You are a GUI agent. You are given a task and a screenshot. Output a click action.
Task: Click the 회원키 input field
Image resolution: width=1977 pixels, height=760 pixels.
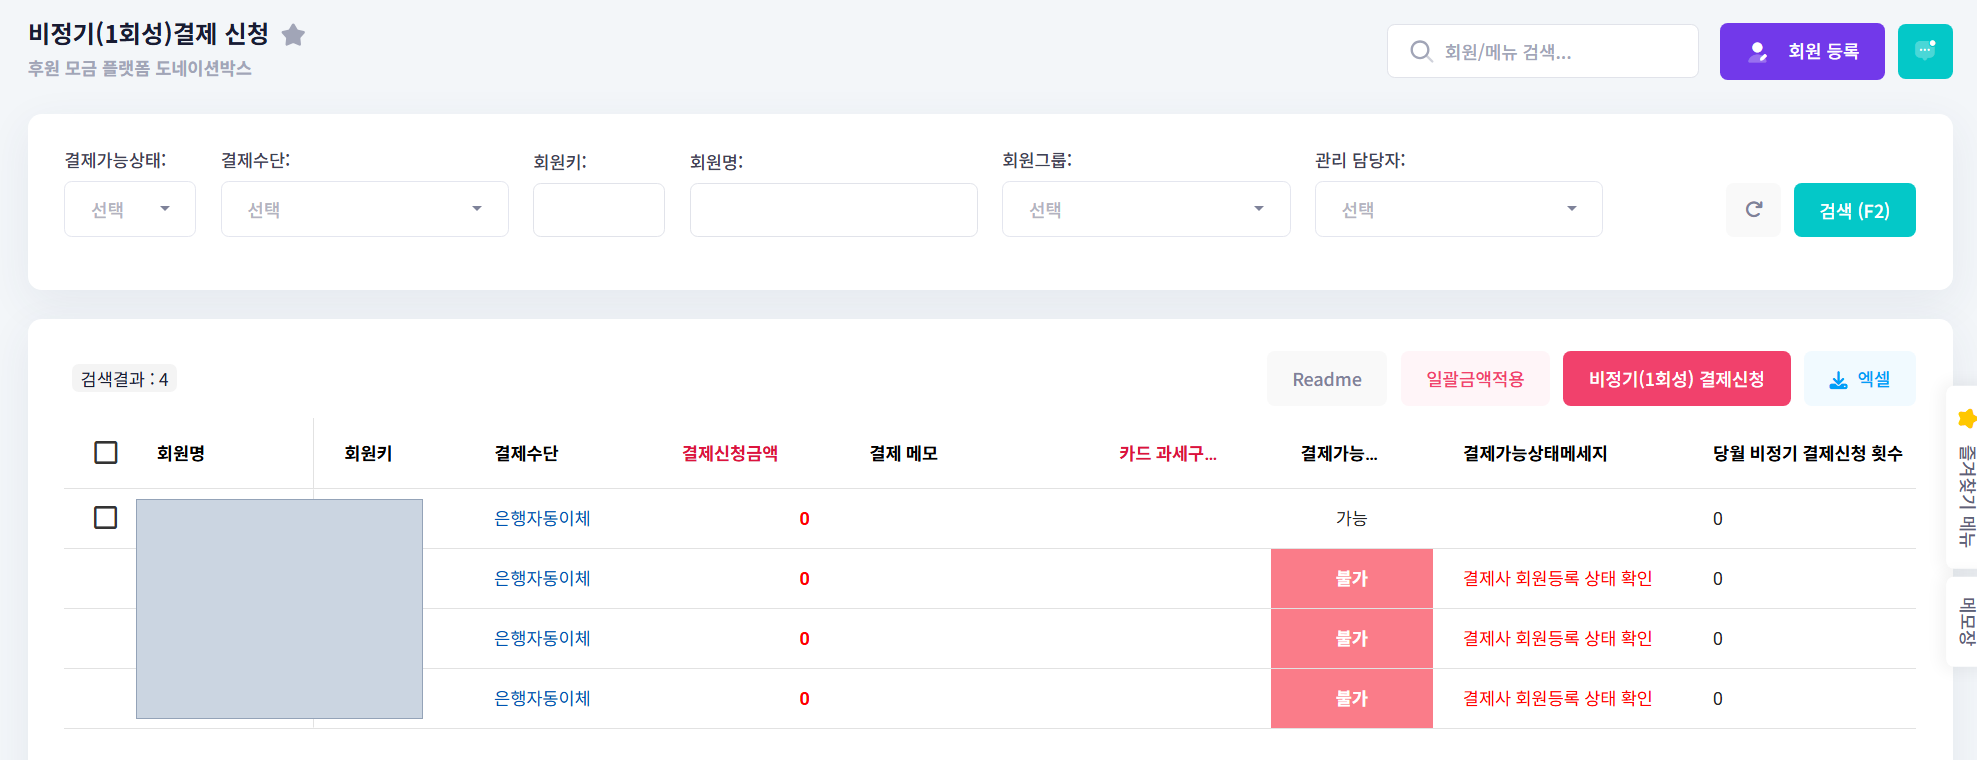click(599, 210)
